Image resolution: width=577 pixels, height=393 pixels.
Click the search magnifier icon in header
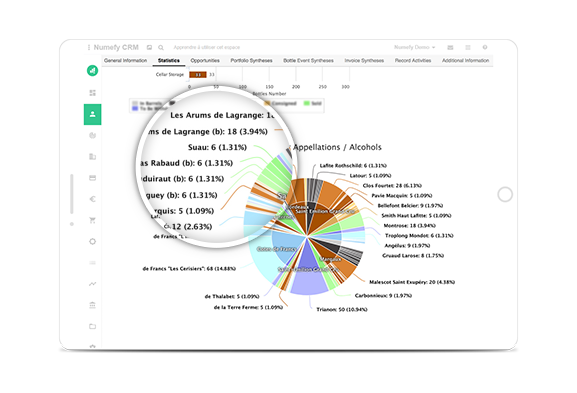click(x=161, y=47)
